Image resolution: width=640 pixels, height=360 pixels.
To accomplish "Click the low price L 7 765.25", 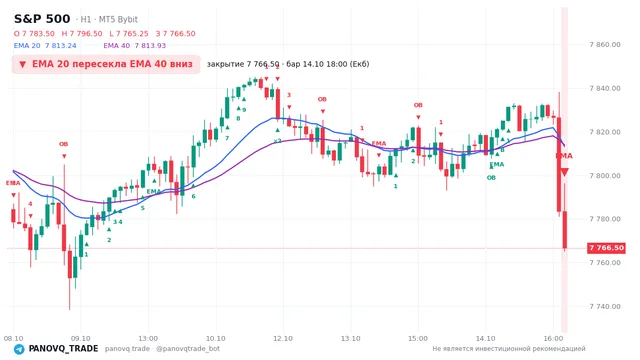I will click(129, 33).
